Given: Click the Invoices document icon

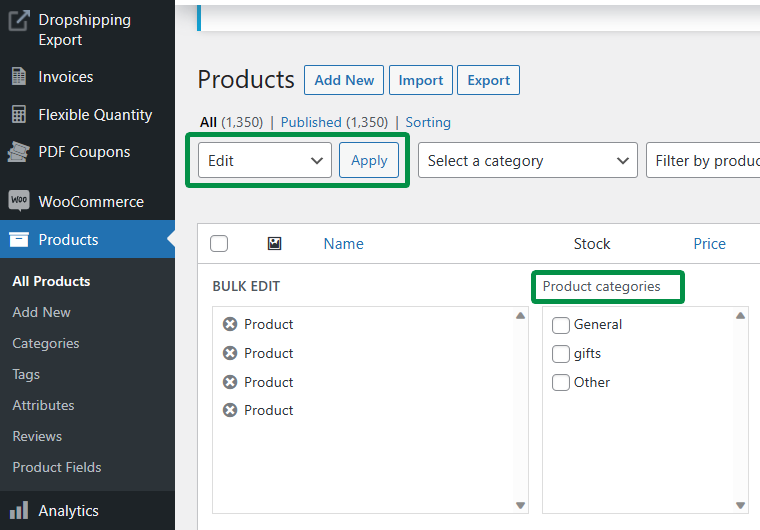Looking at the screenshot, I should 18,77.
